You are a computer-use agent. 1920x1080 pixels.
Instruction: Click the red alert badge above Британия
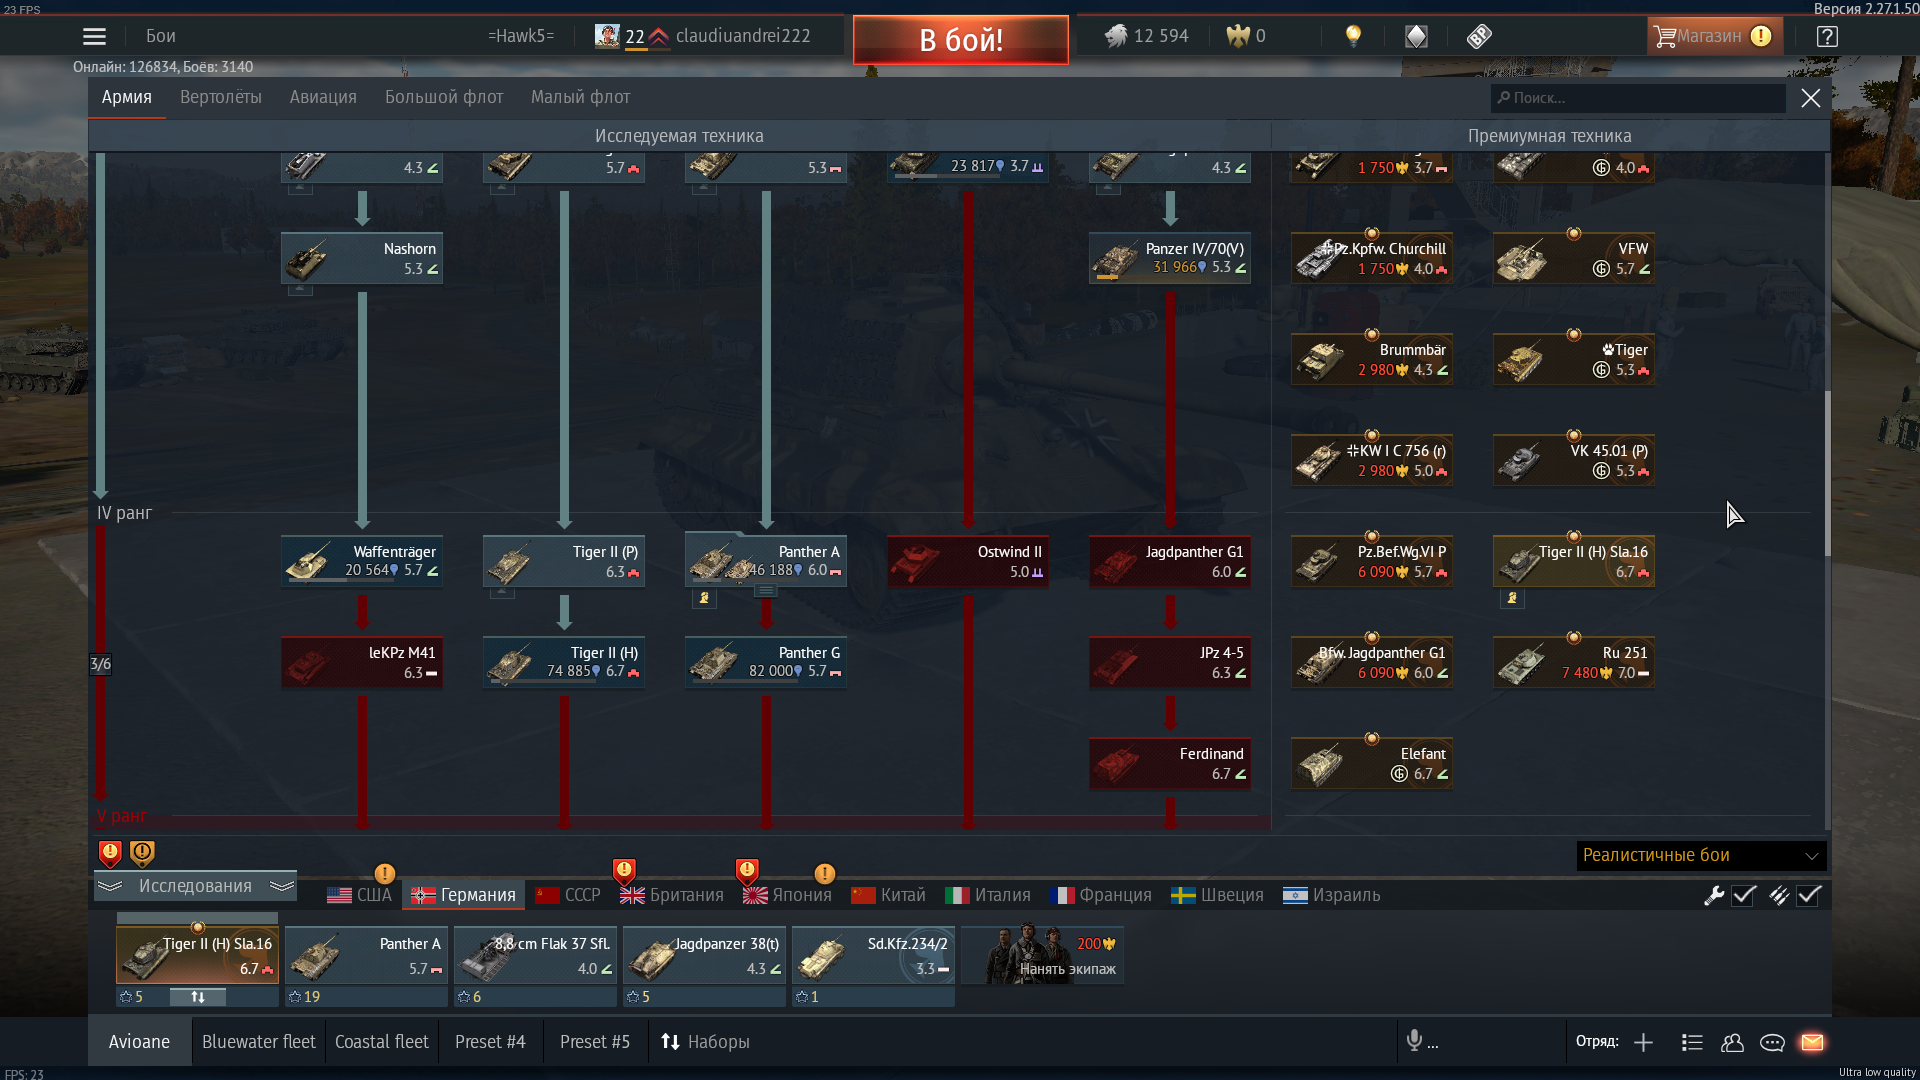624,871
